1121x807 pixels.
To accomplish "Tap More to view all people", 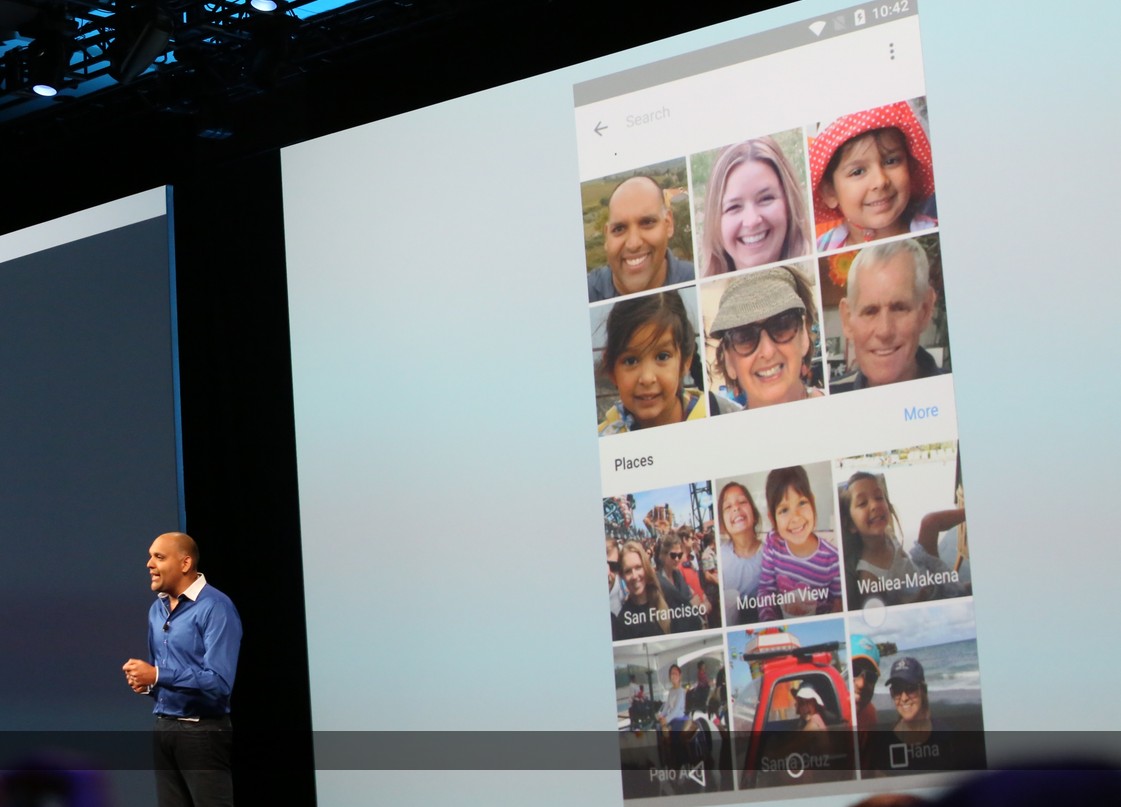I will (922, 411).
